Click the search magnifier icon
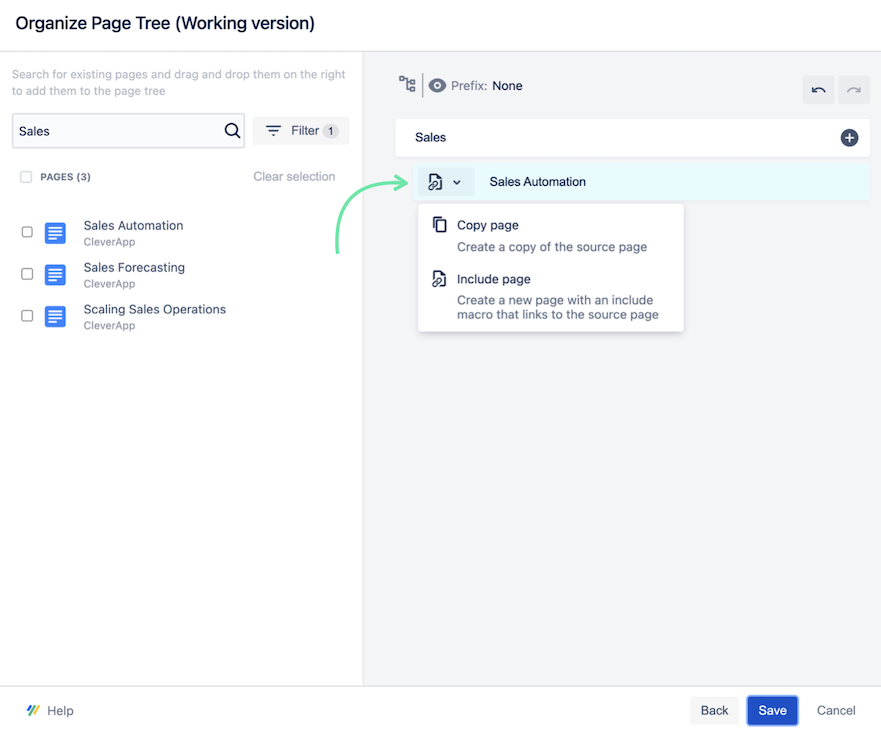This screenshot has height=732, width=881. [x=232, y=130]
